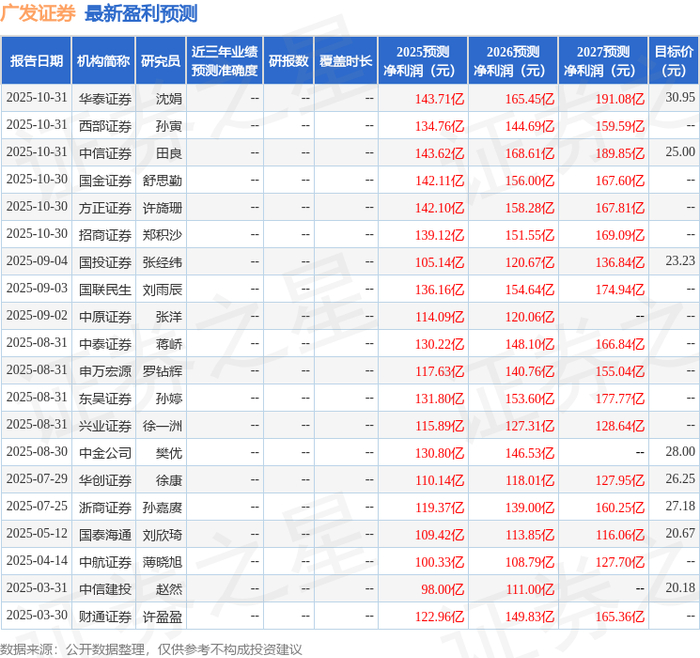Select the 申万宏源 institution cell

[105, 371]
